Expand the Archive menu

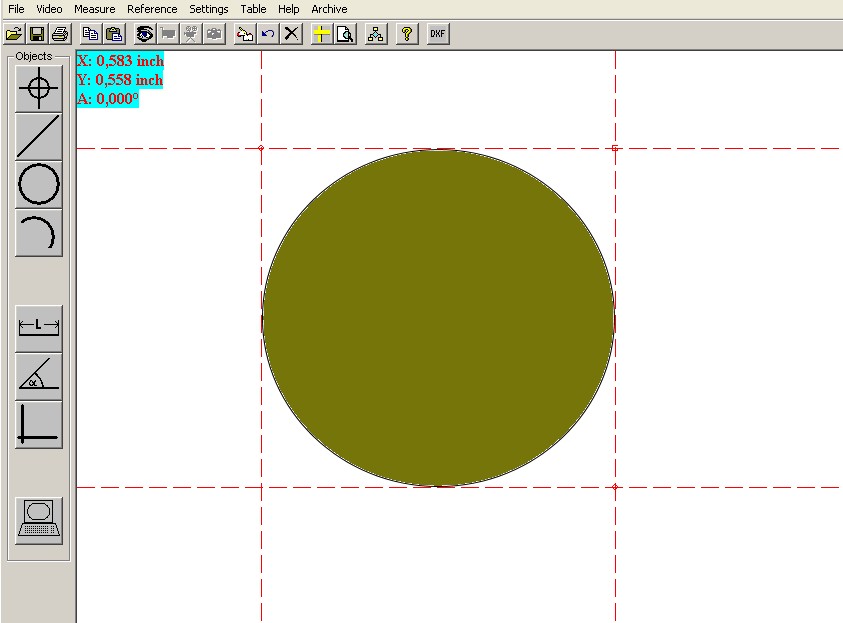coord(329,9)
